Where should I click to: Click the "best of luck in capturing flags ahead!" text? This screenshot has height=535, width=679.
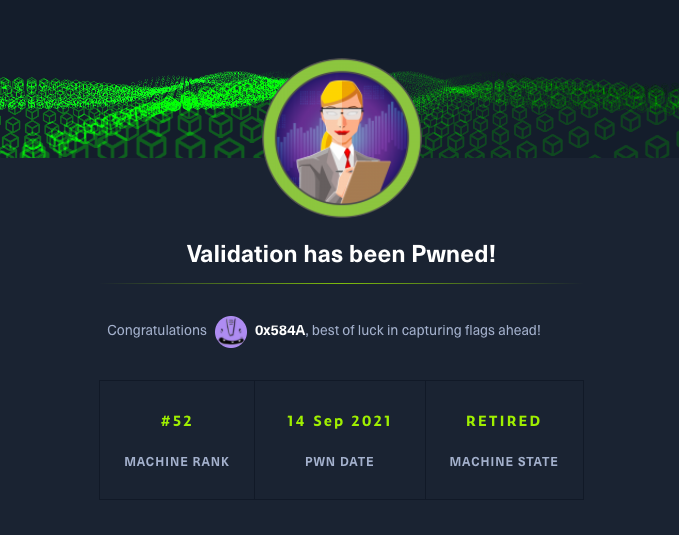pyautogui.click(x=426, y=331)
